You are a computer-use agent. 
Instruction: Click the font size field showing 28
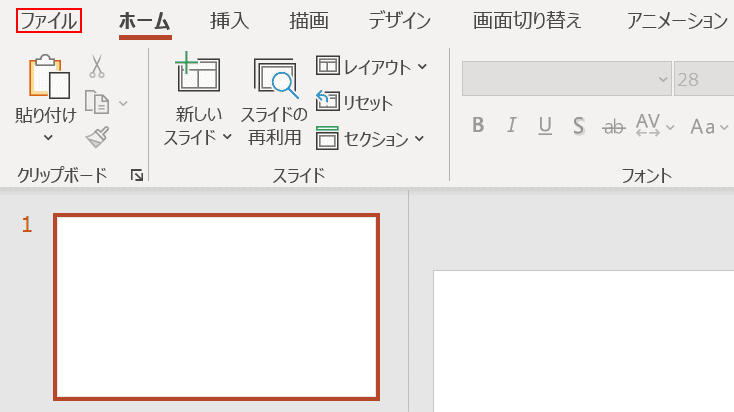coord(704,79)
